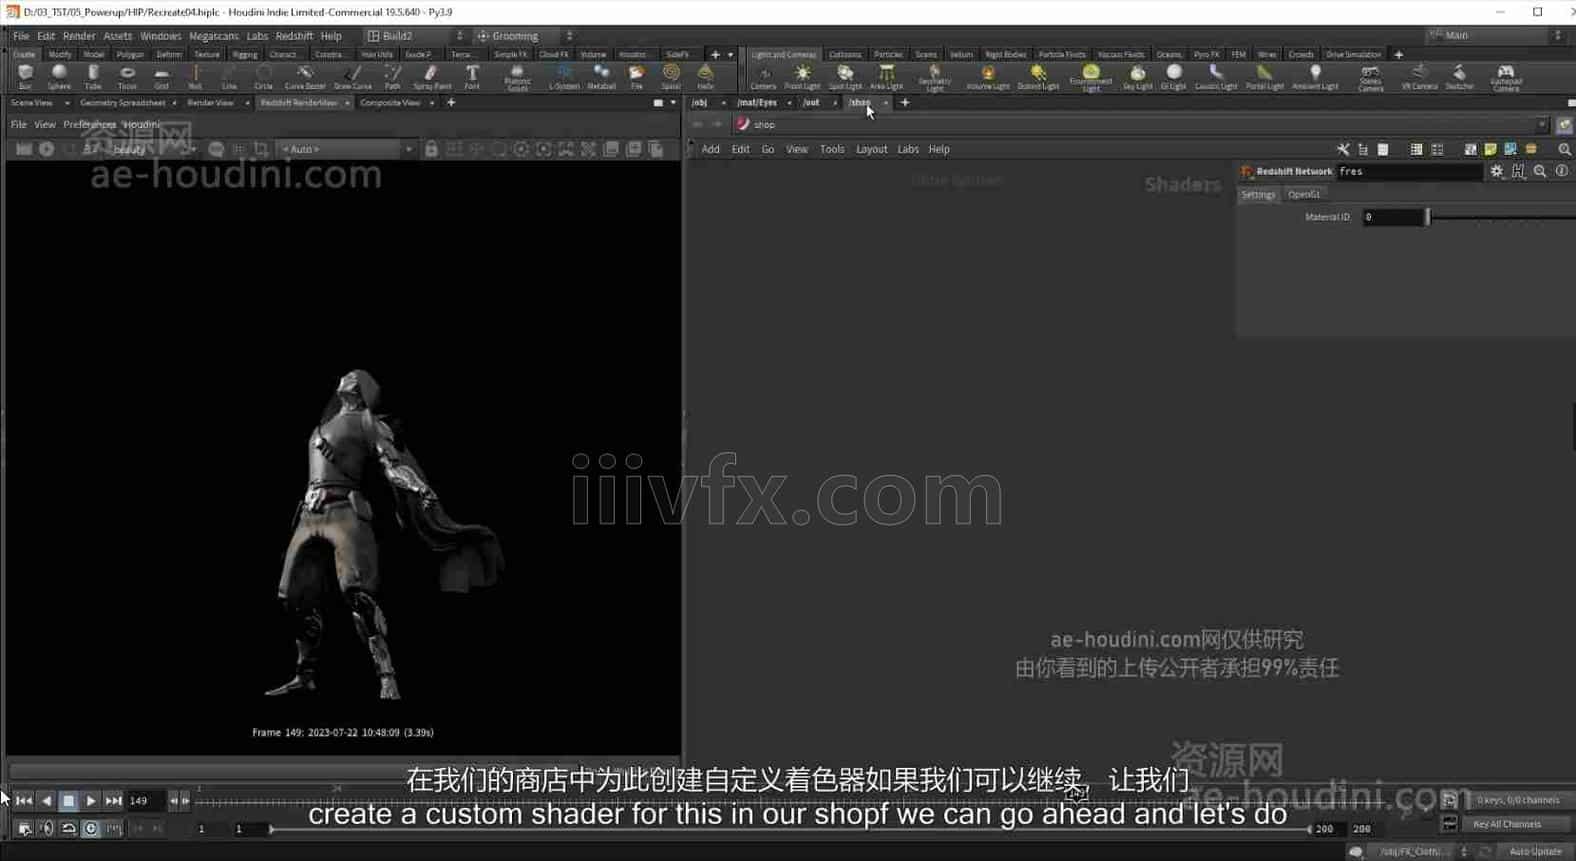The height and width of the screenshot is (861, 1576).
Task: Create a Spot Light from shelf
Action: pyautogui.click(x=845, y=77)
